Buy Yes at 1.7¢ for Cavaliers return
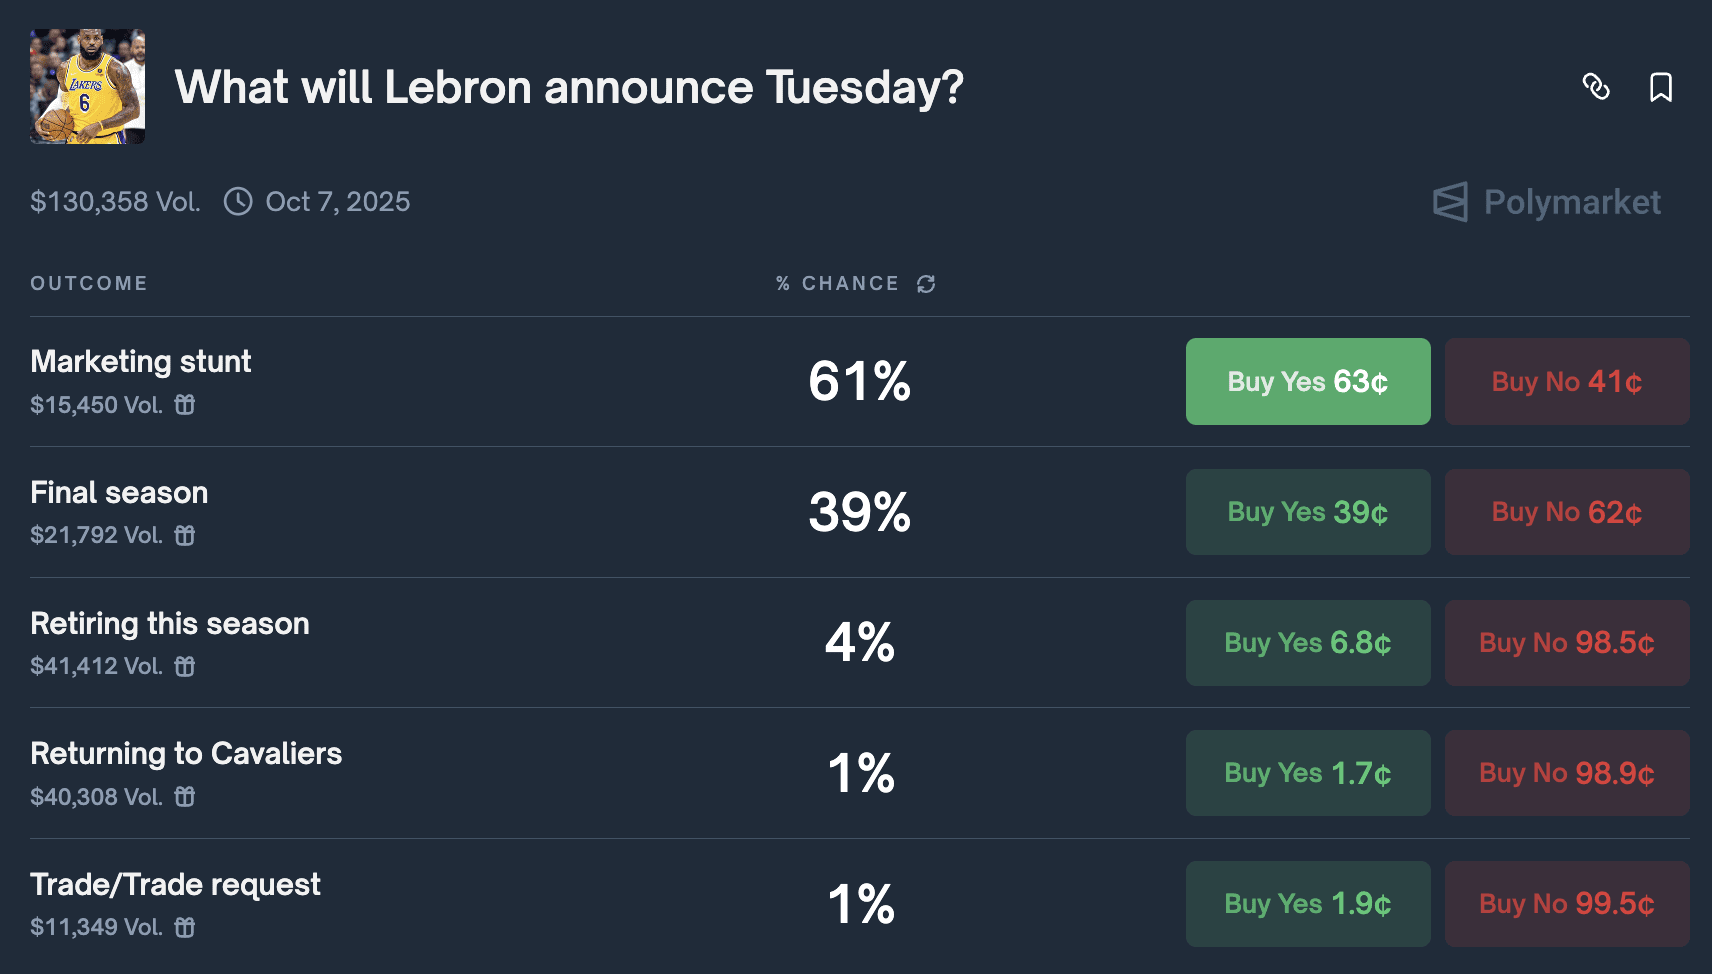 point(1307,773)
